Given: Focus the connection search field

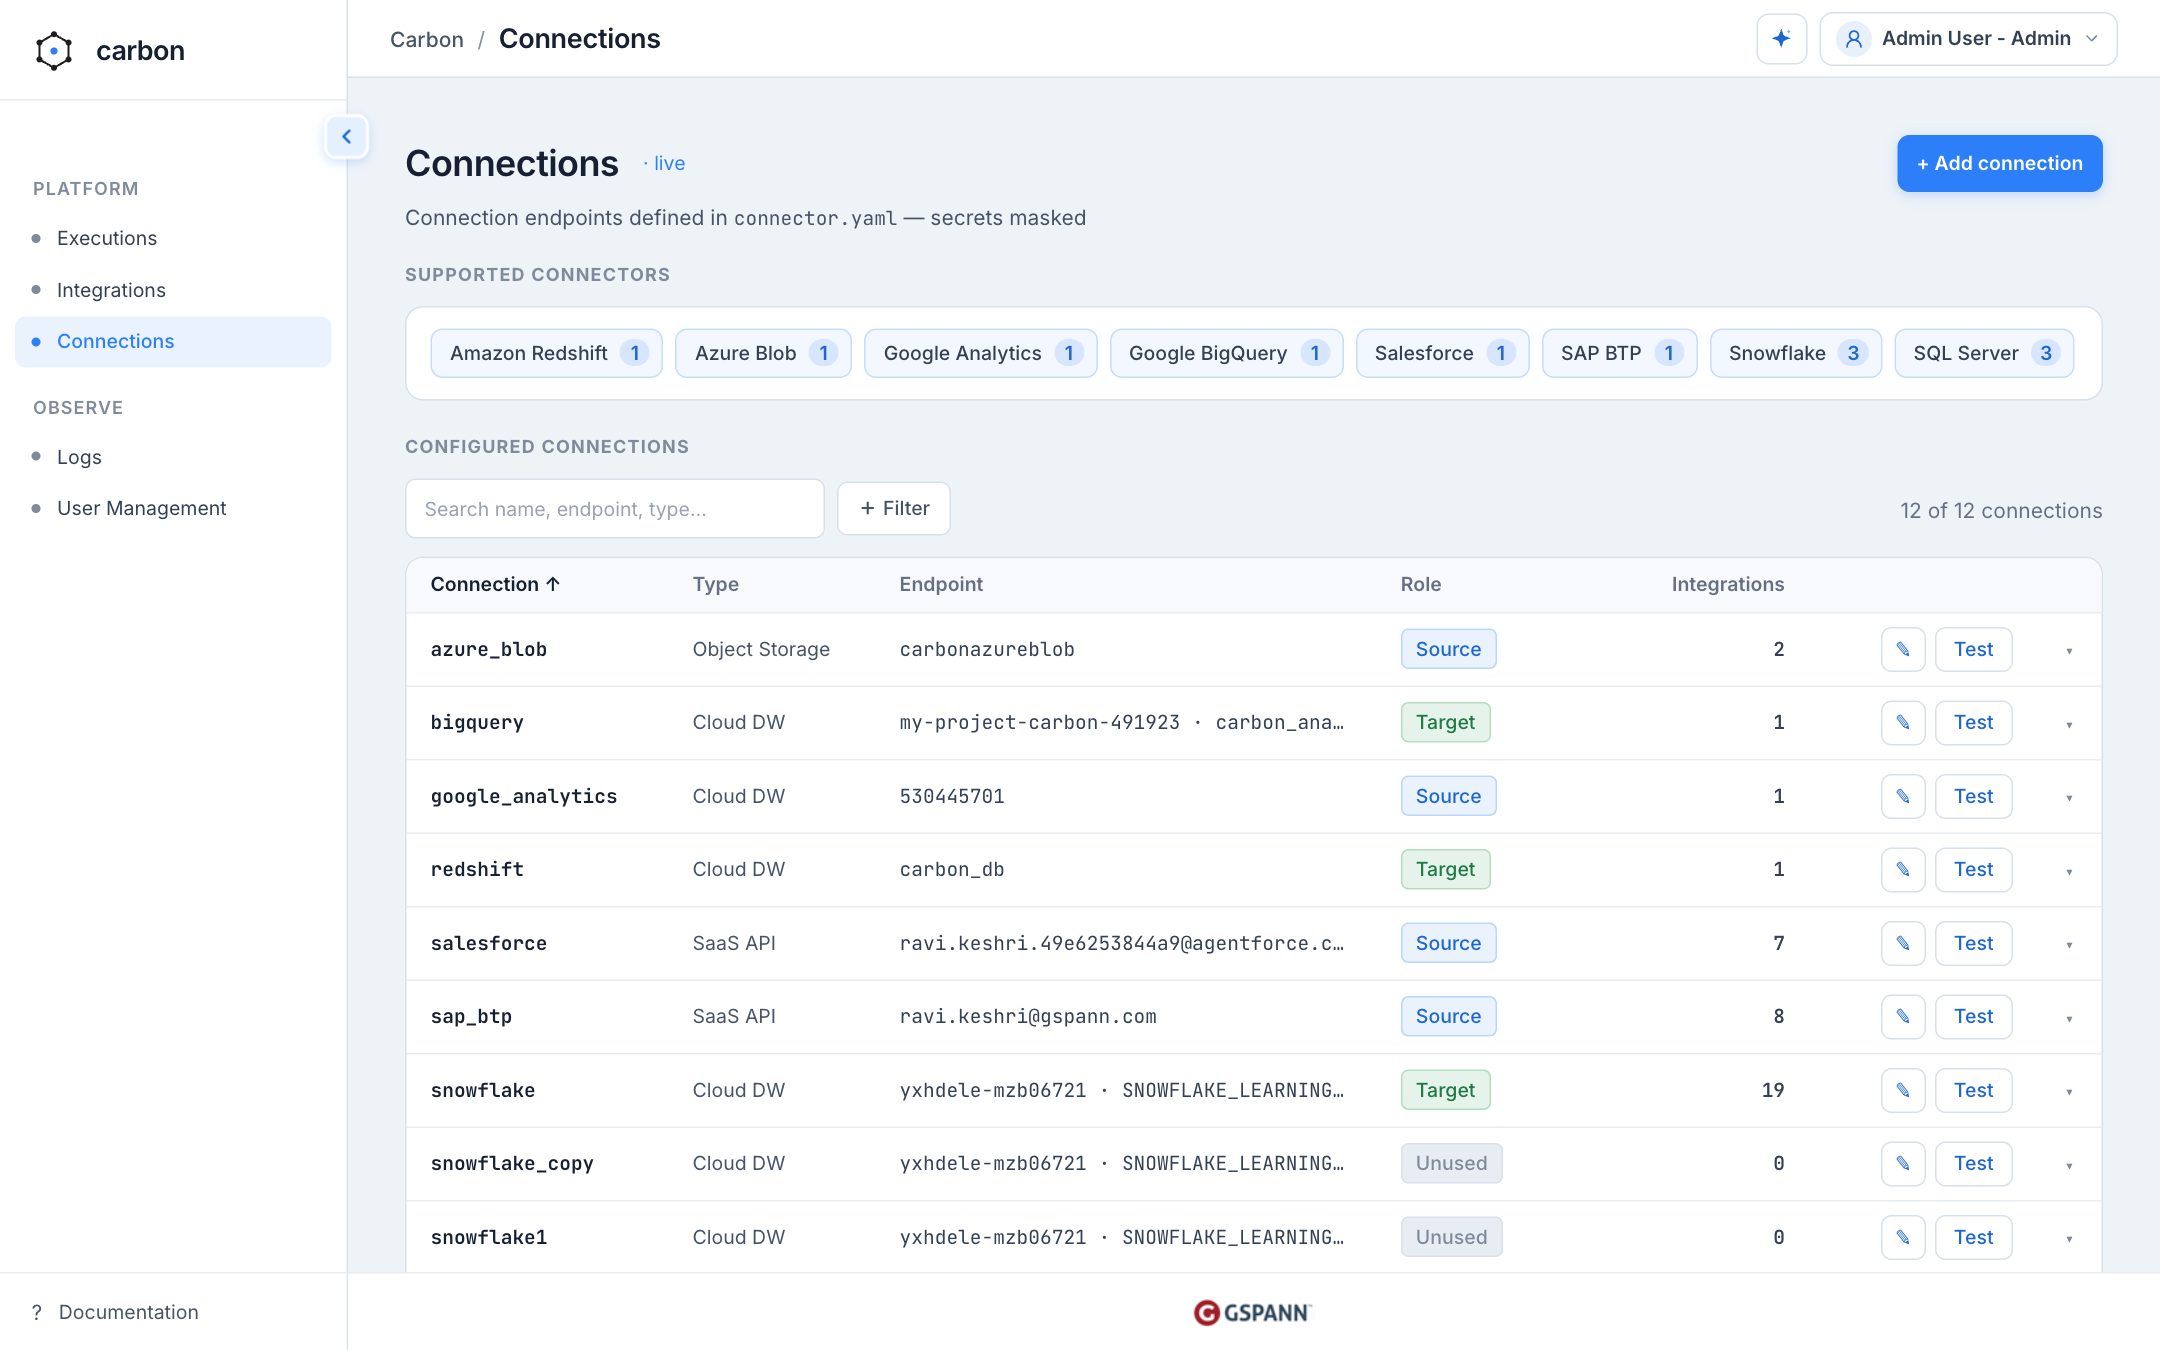Looking at the screenshot, I should click(615, 509).
